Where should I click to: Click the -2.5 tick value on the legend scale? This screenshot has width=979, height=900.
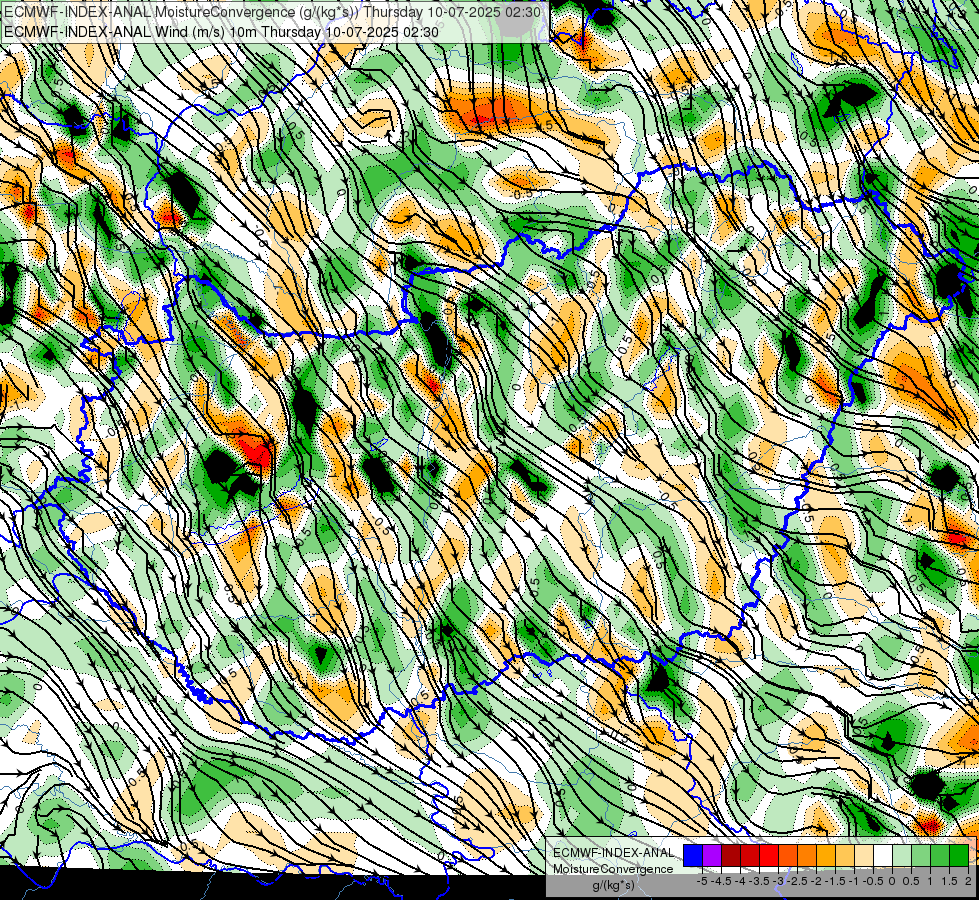[797, 881]
